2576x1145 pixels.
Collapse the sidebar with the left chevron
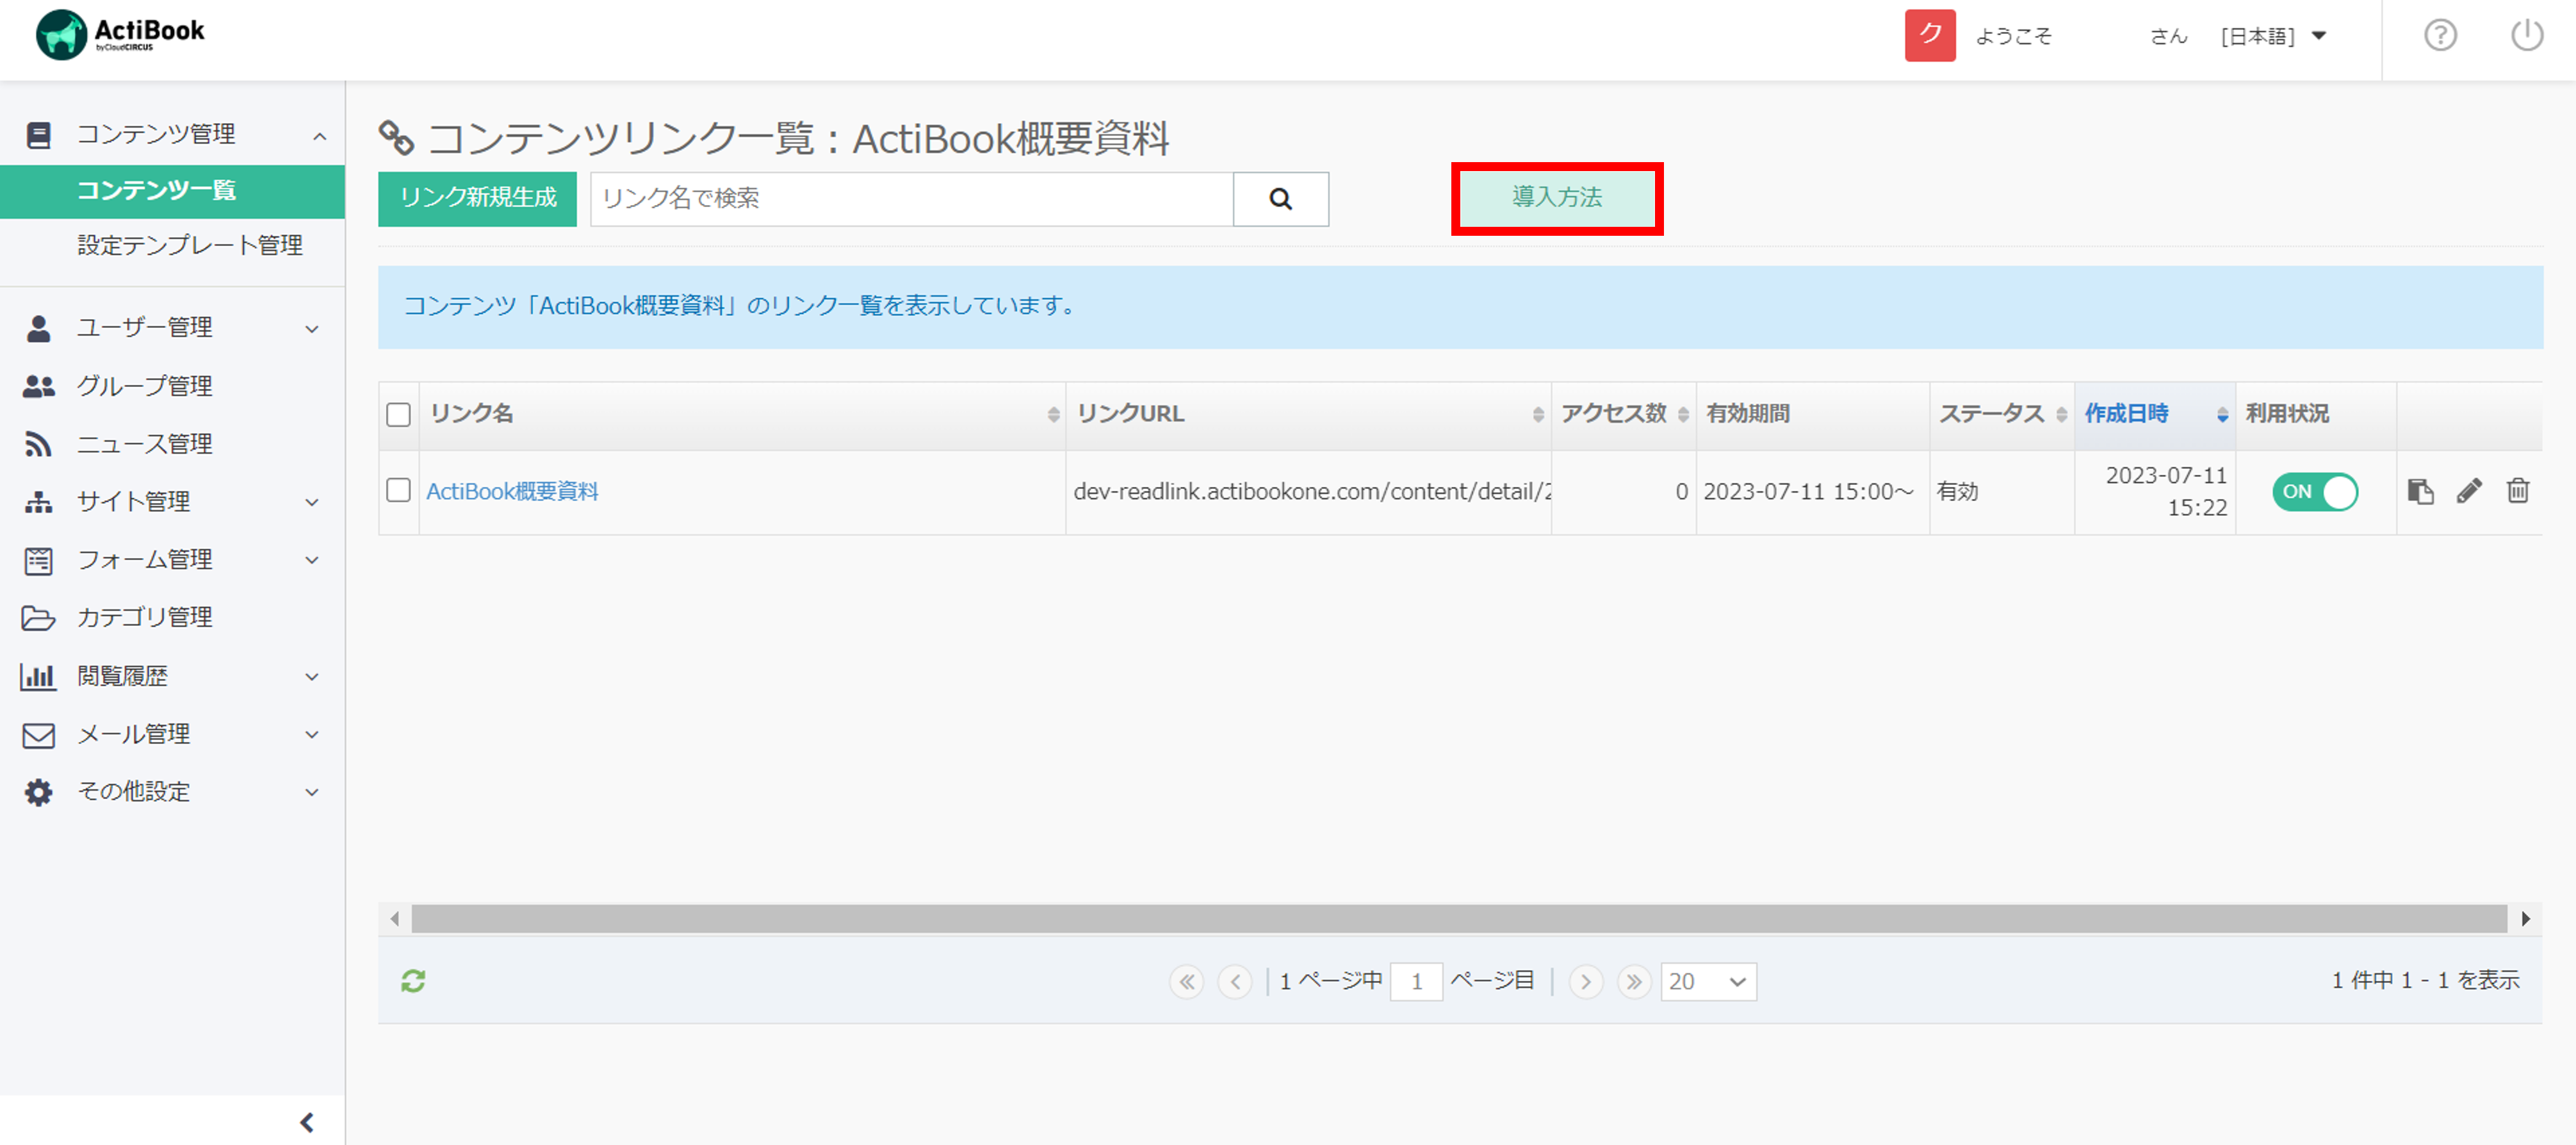(x=307, y=1122)
